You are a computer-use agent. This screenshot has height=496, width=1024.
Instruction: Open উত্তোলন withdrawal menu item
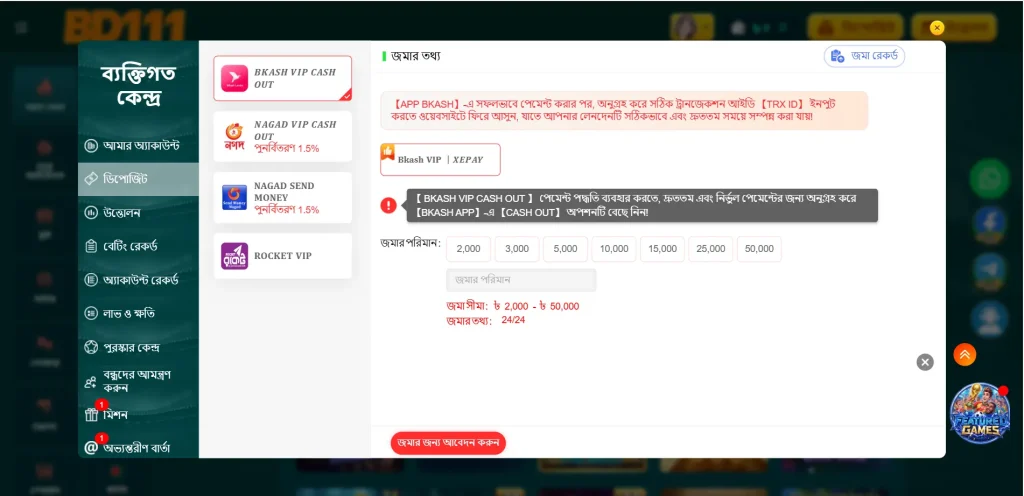pyautogui.click(x=138, y=213)
